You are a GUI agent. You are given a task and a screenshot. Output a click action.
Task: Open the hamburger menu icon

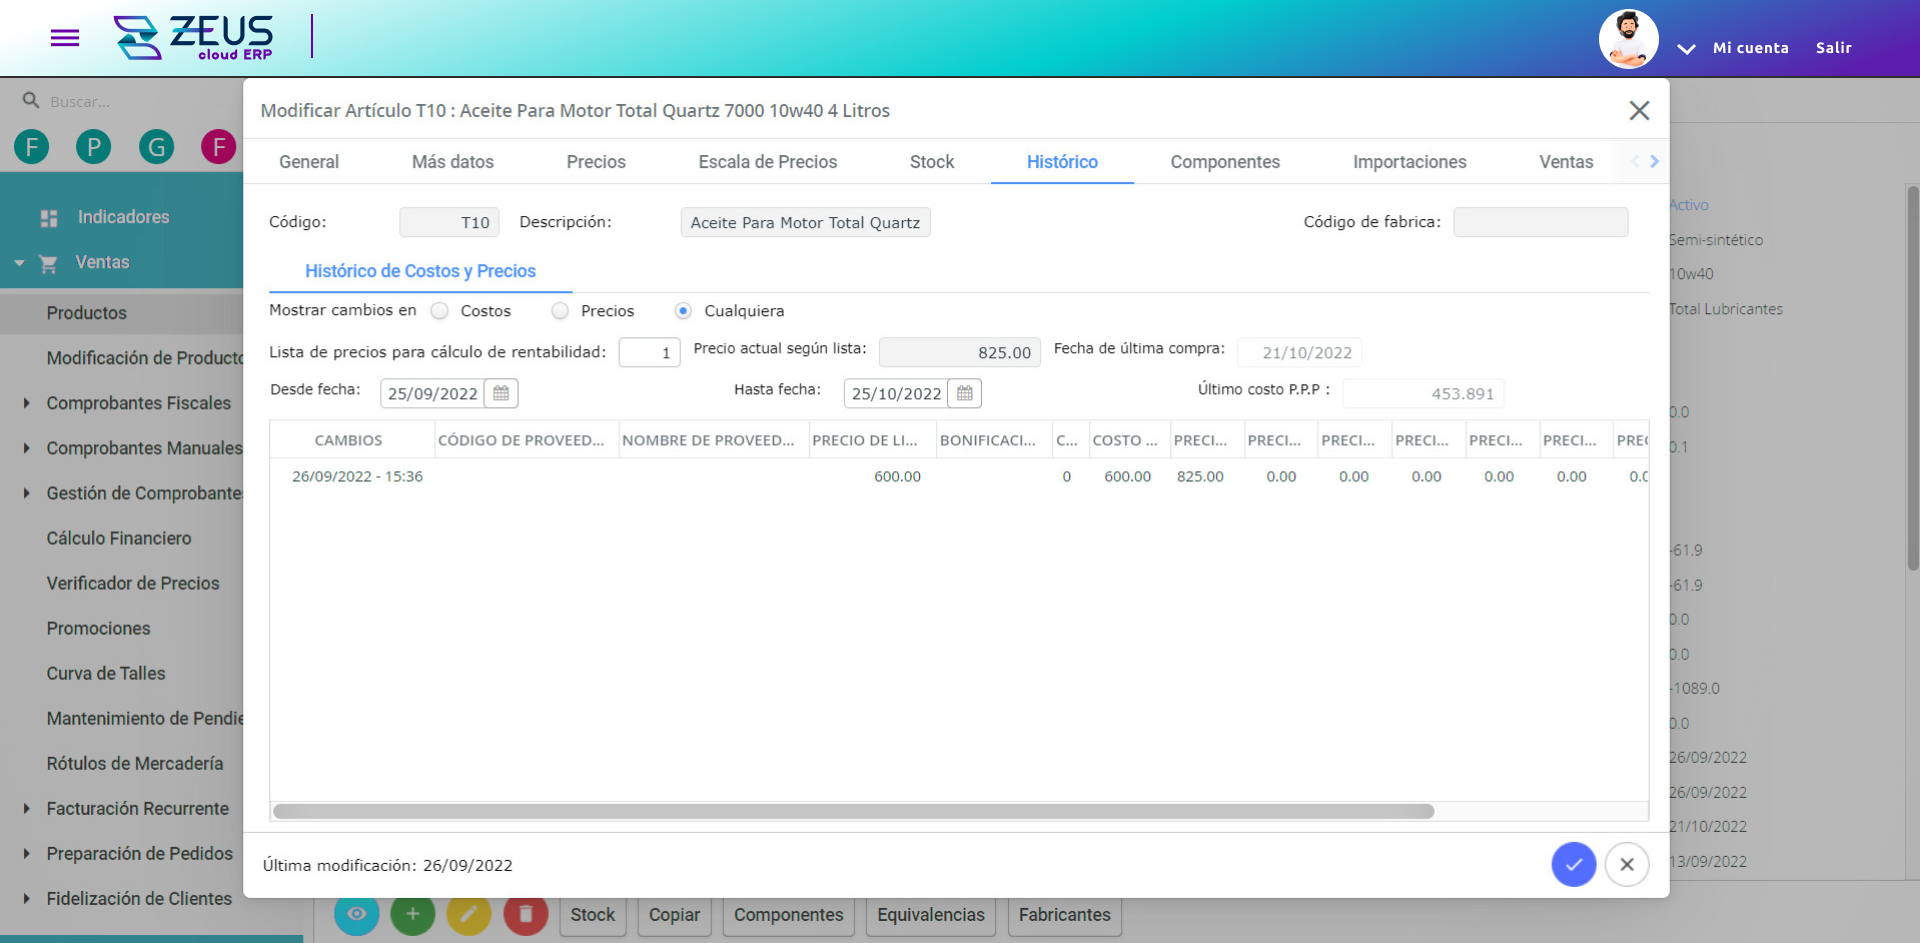point(65,38)
